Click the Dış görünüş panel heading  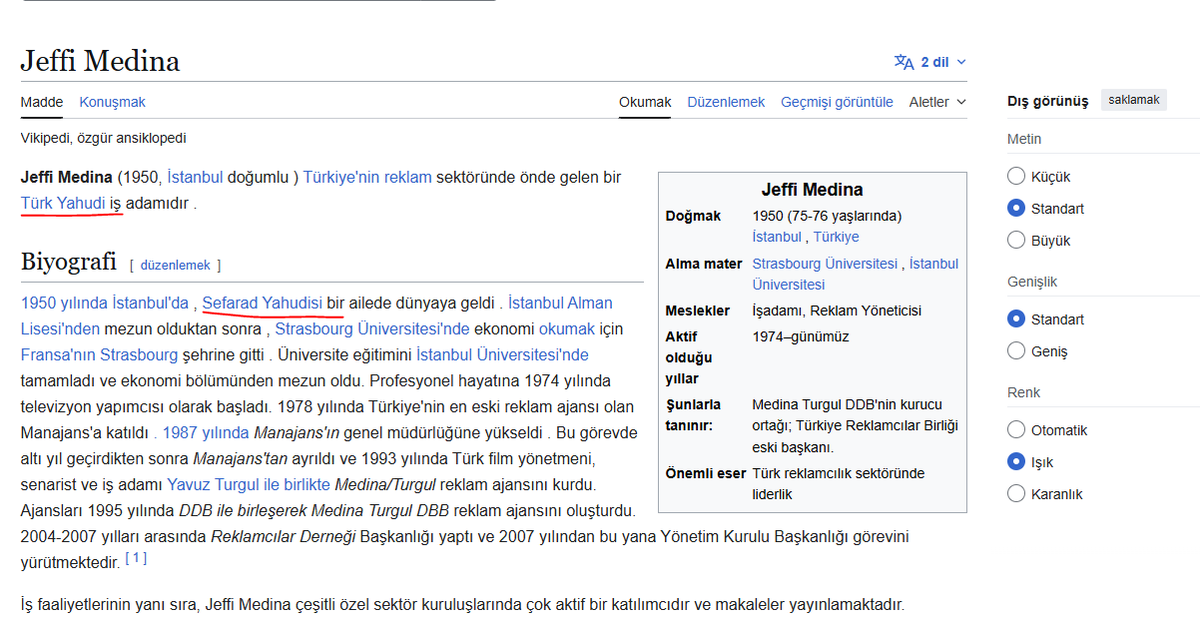click(x=1047, y=101)
